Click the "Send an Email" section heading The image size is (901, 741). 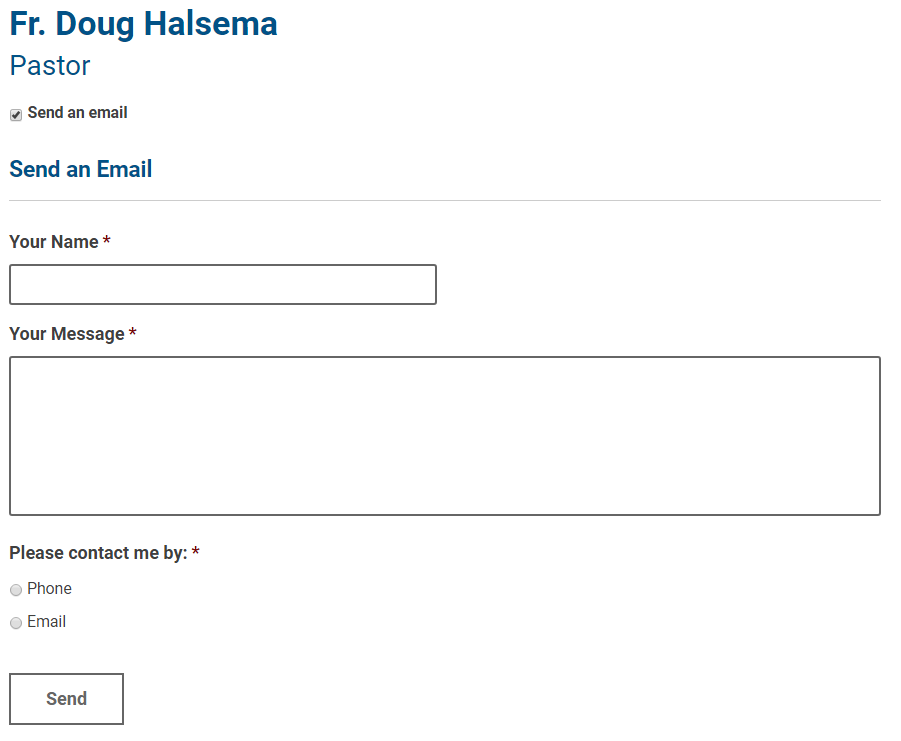(81, 170)
